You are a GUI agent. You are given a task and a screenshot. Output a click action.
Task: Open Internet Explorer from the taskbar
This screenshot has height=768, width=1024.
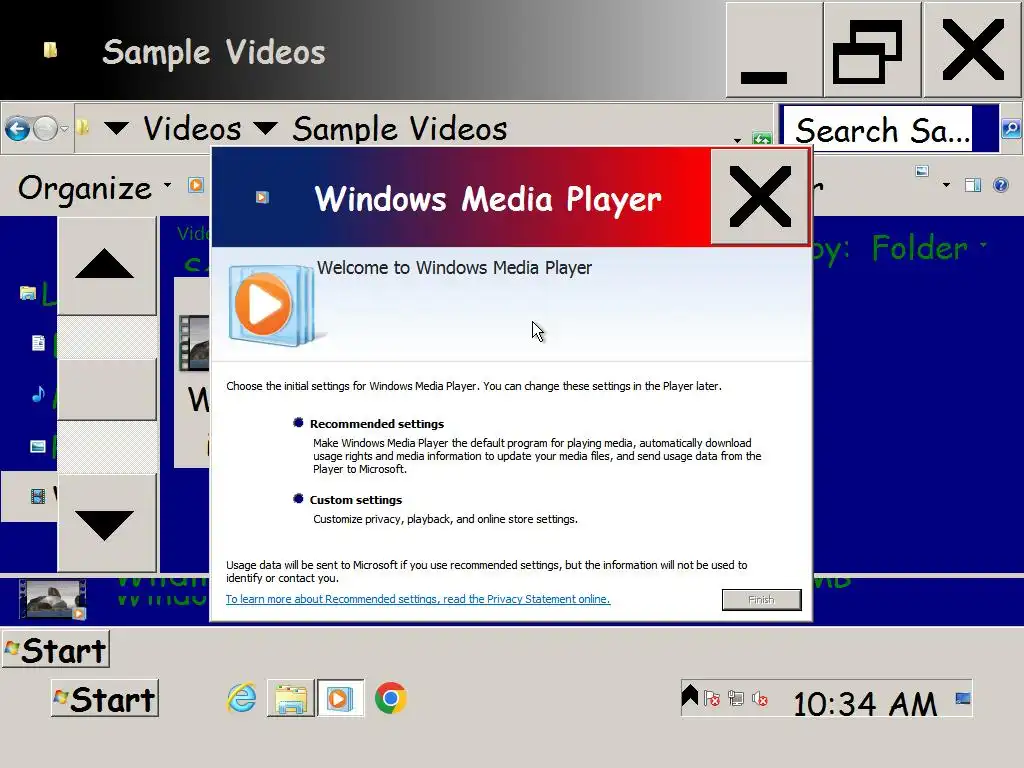tap(242, 698)
